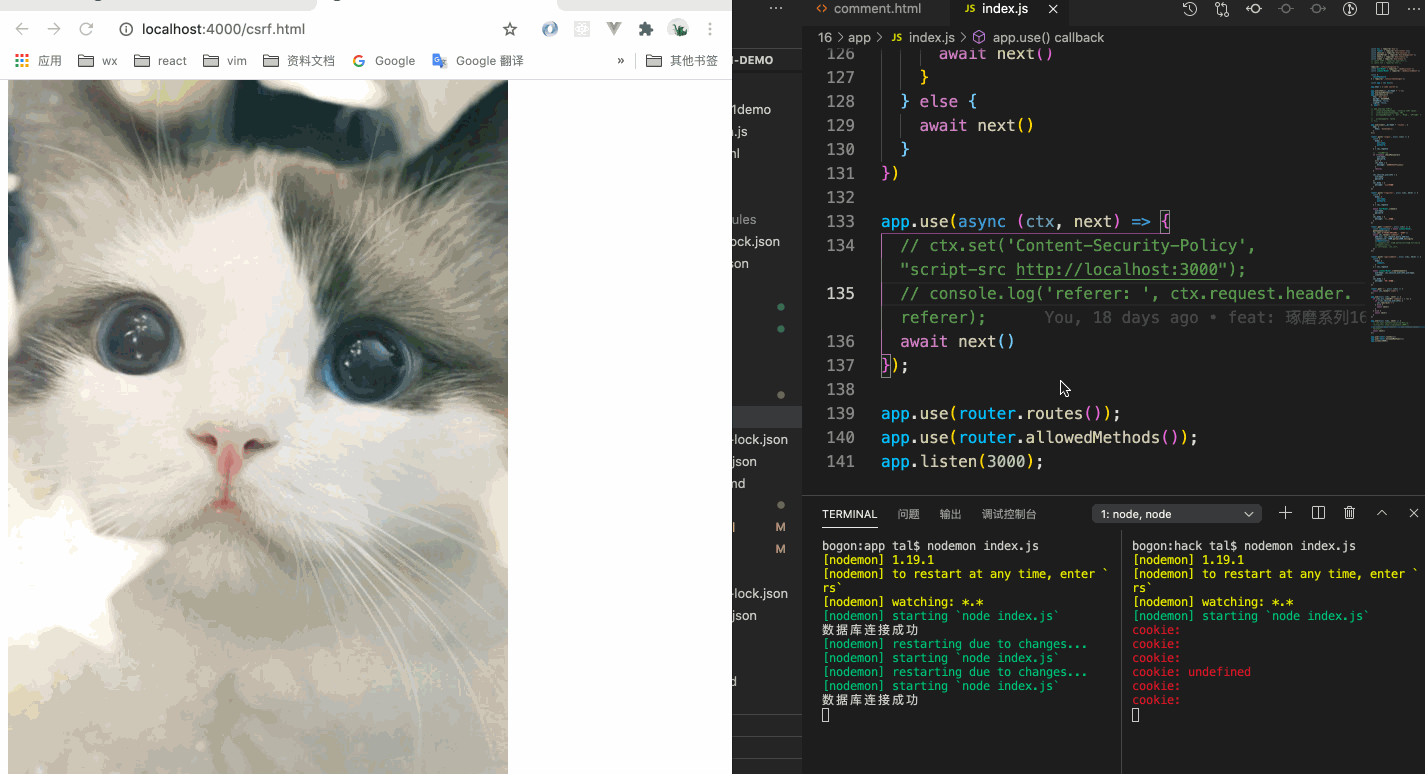1425x774 pixels.
Task: Click the index.js breadcrumb segment
Action: coord(922,37)
